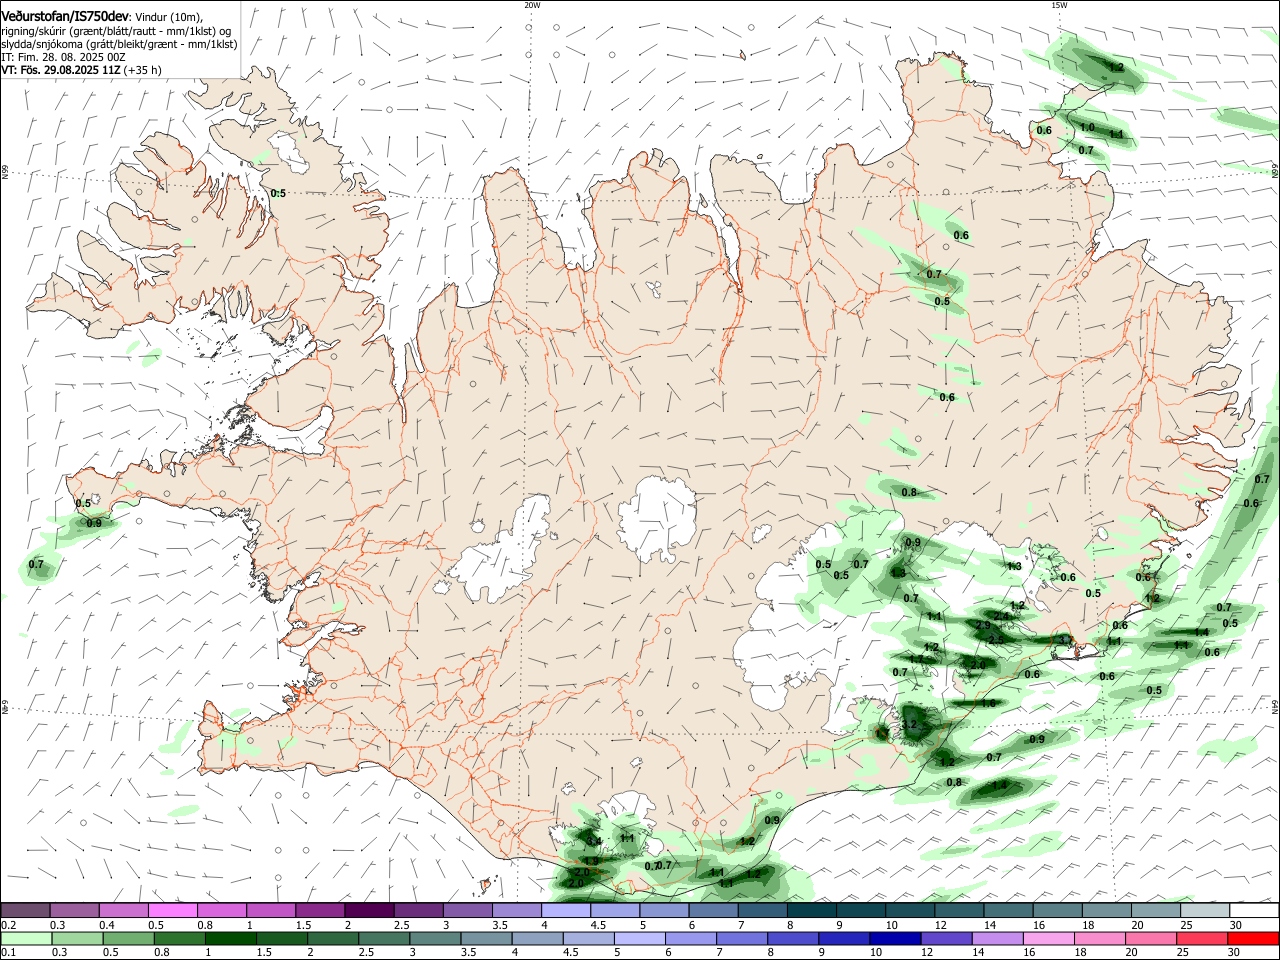Viewport: 1280px width, 960px height.
Task: Select the darkest purple swatch labeled 2 in the top legend row
Action: coord(369,910)
